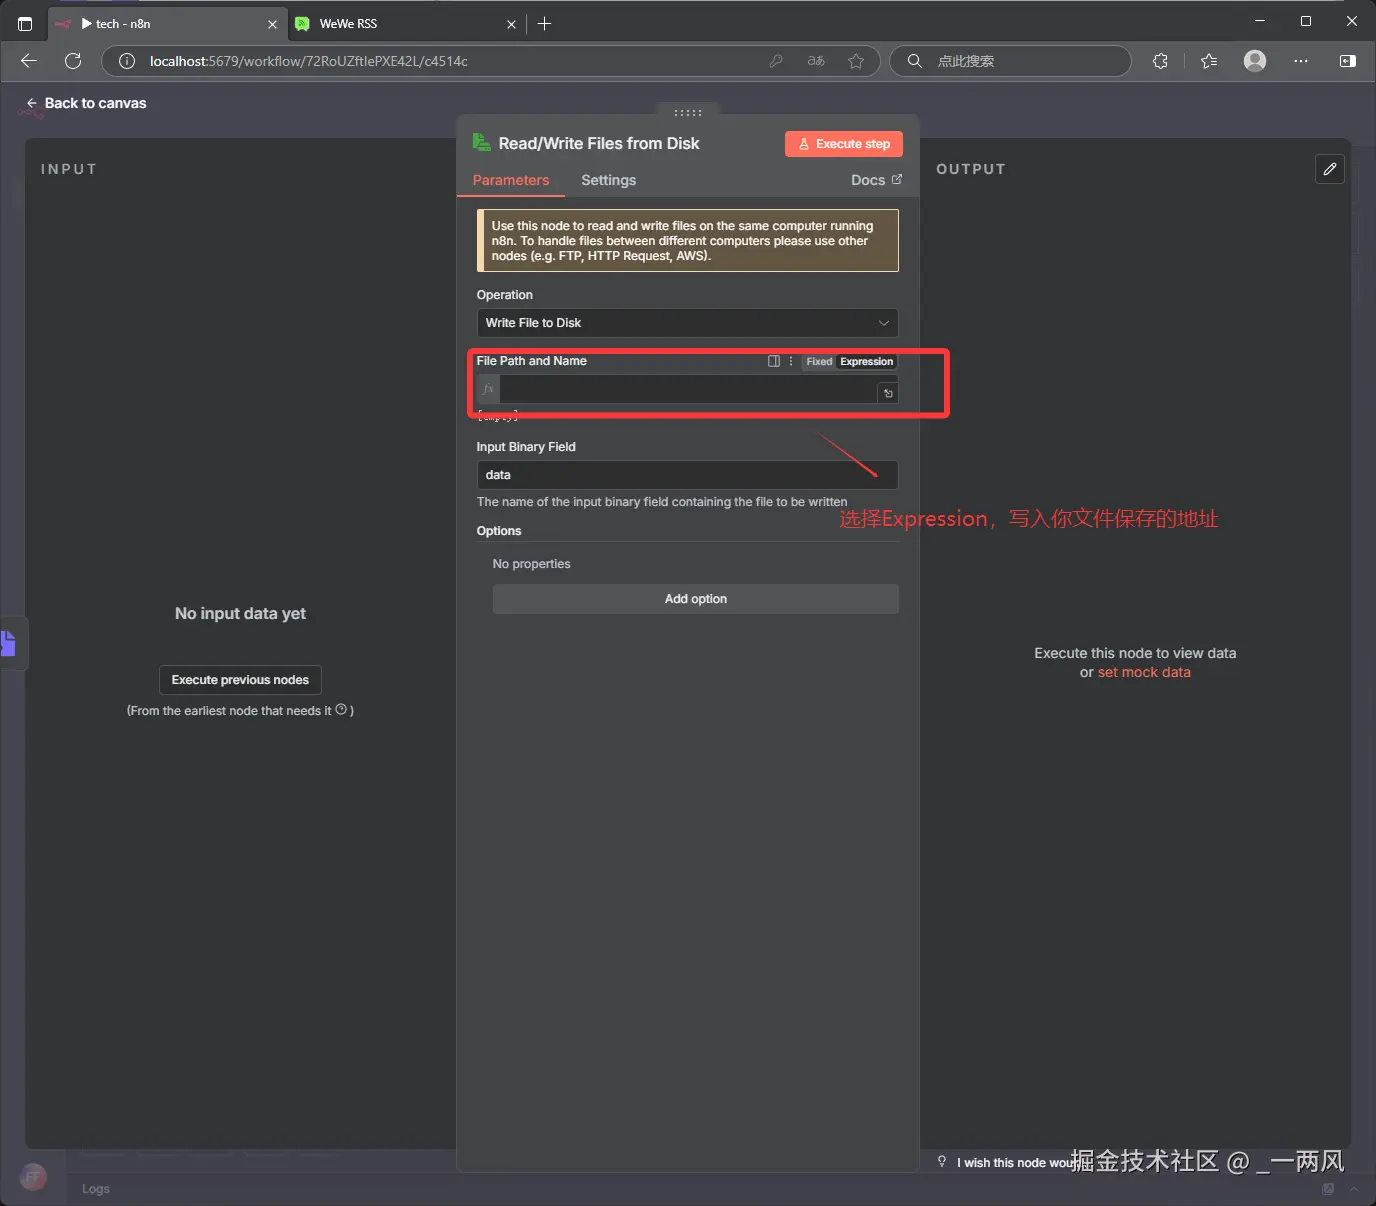Reload the current page
Viewport: 1376px width, 1206px height.
click(x=73, y=61)
